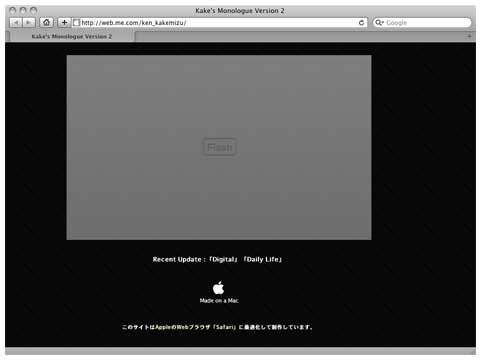Click the Made on a Mac text
The width and height of the screenshot is (481, 360).
coord(219,301)
